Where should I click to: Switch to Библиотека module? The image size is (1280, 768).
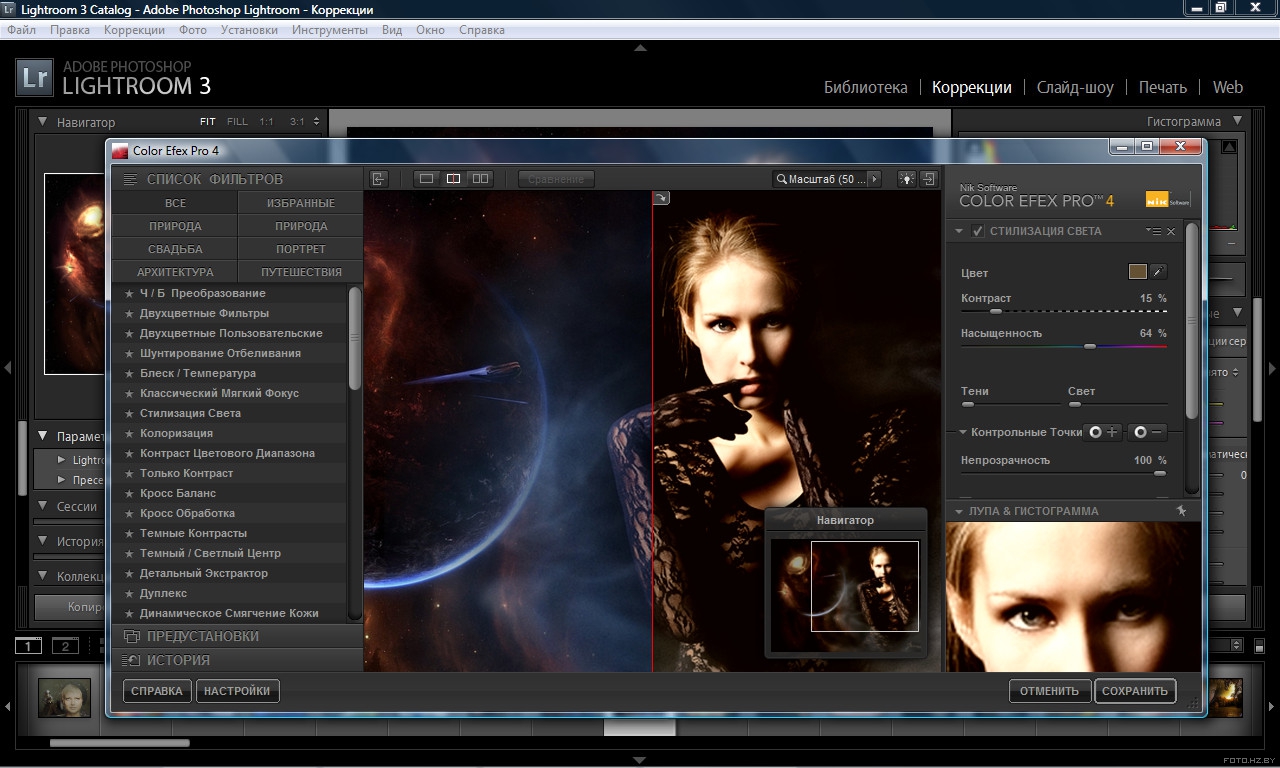coord(866,87)
